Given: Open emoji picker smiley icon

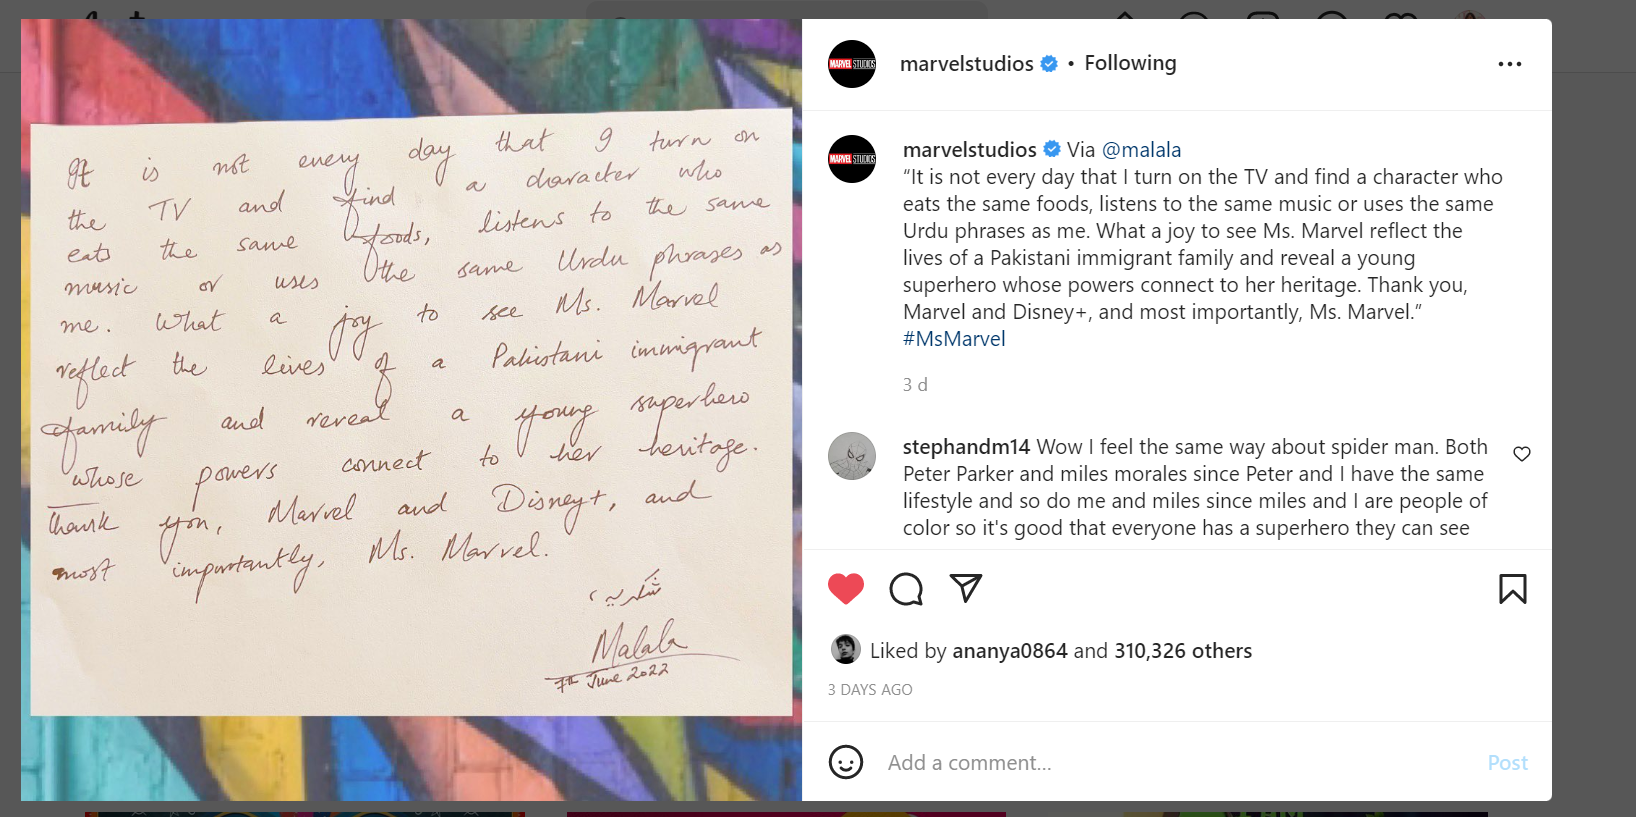Looking at the screenshot, I should pyautogui.click(x=846, y=762).
